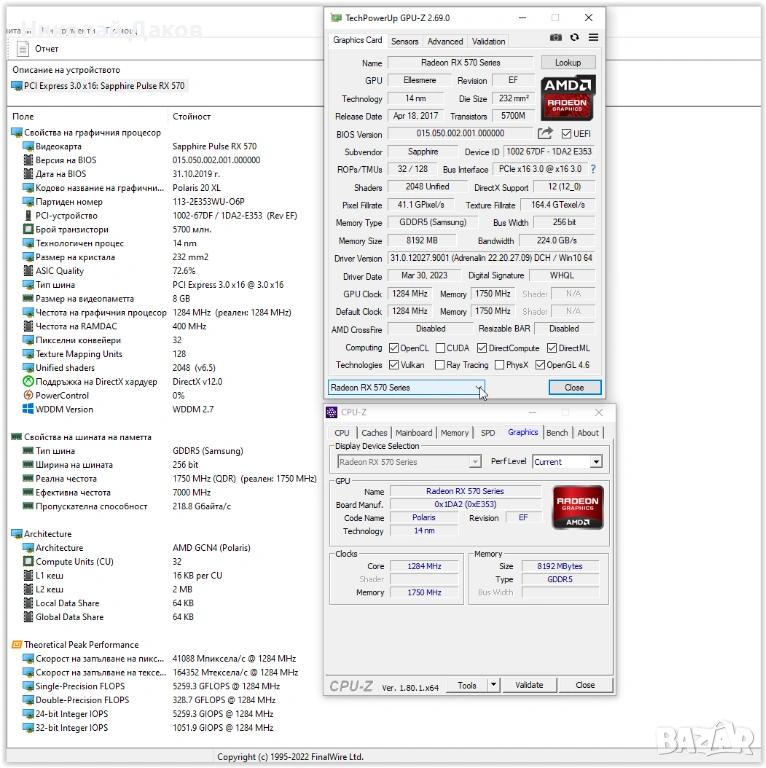The height and width of the screenshot is (768, 766).
Task: Select PCI Express Sapphire Pulse RX 570 device
Action: coord(98,86)
